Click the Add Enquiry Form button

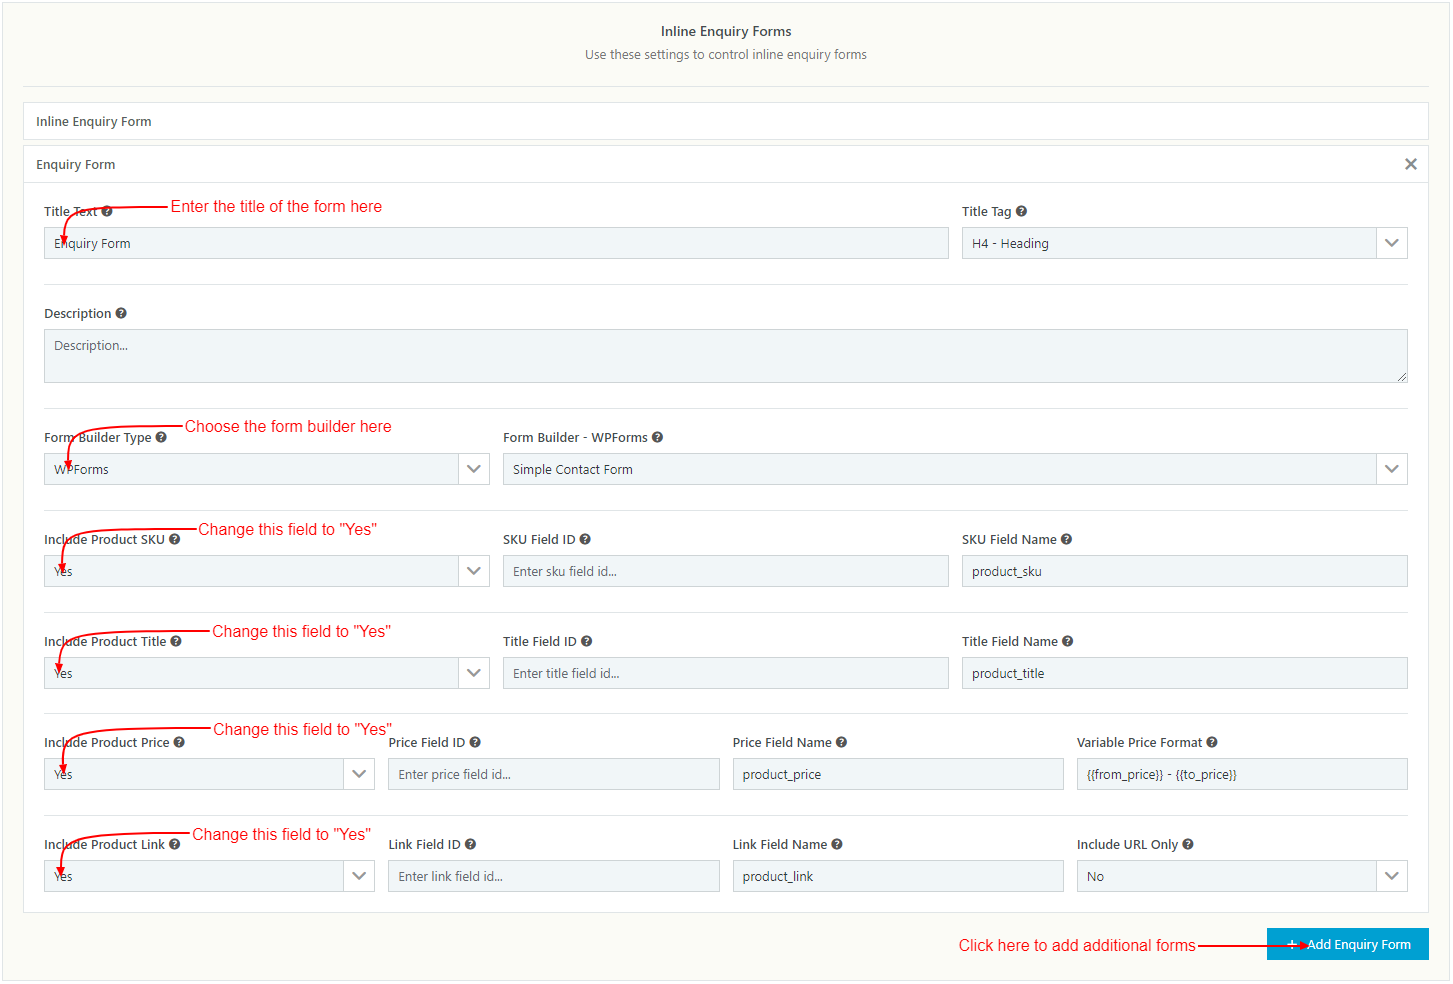coord(1348,945)
